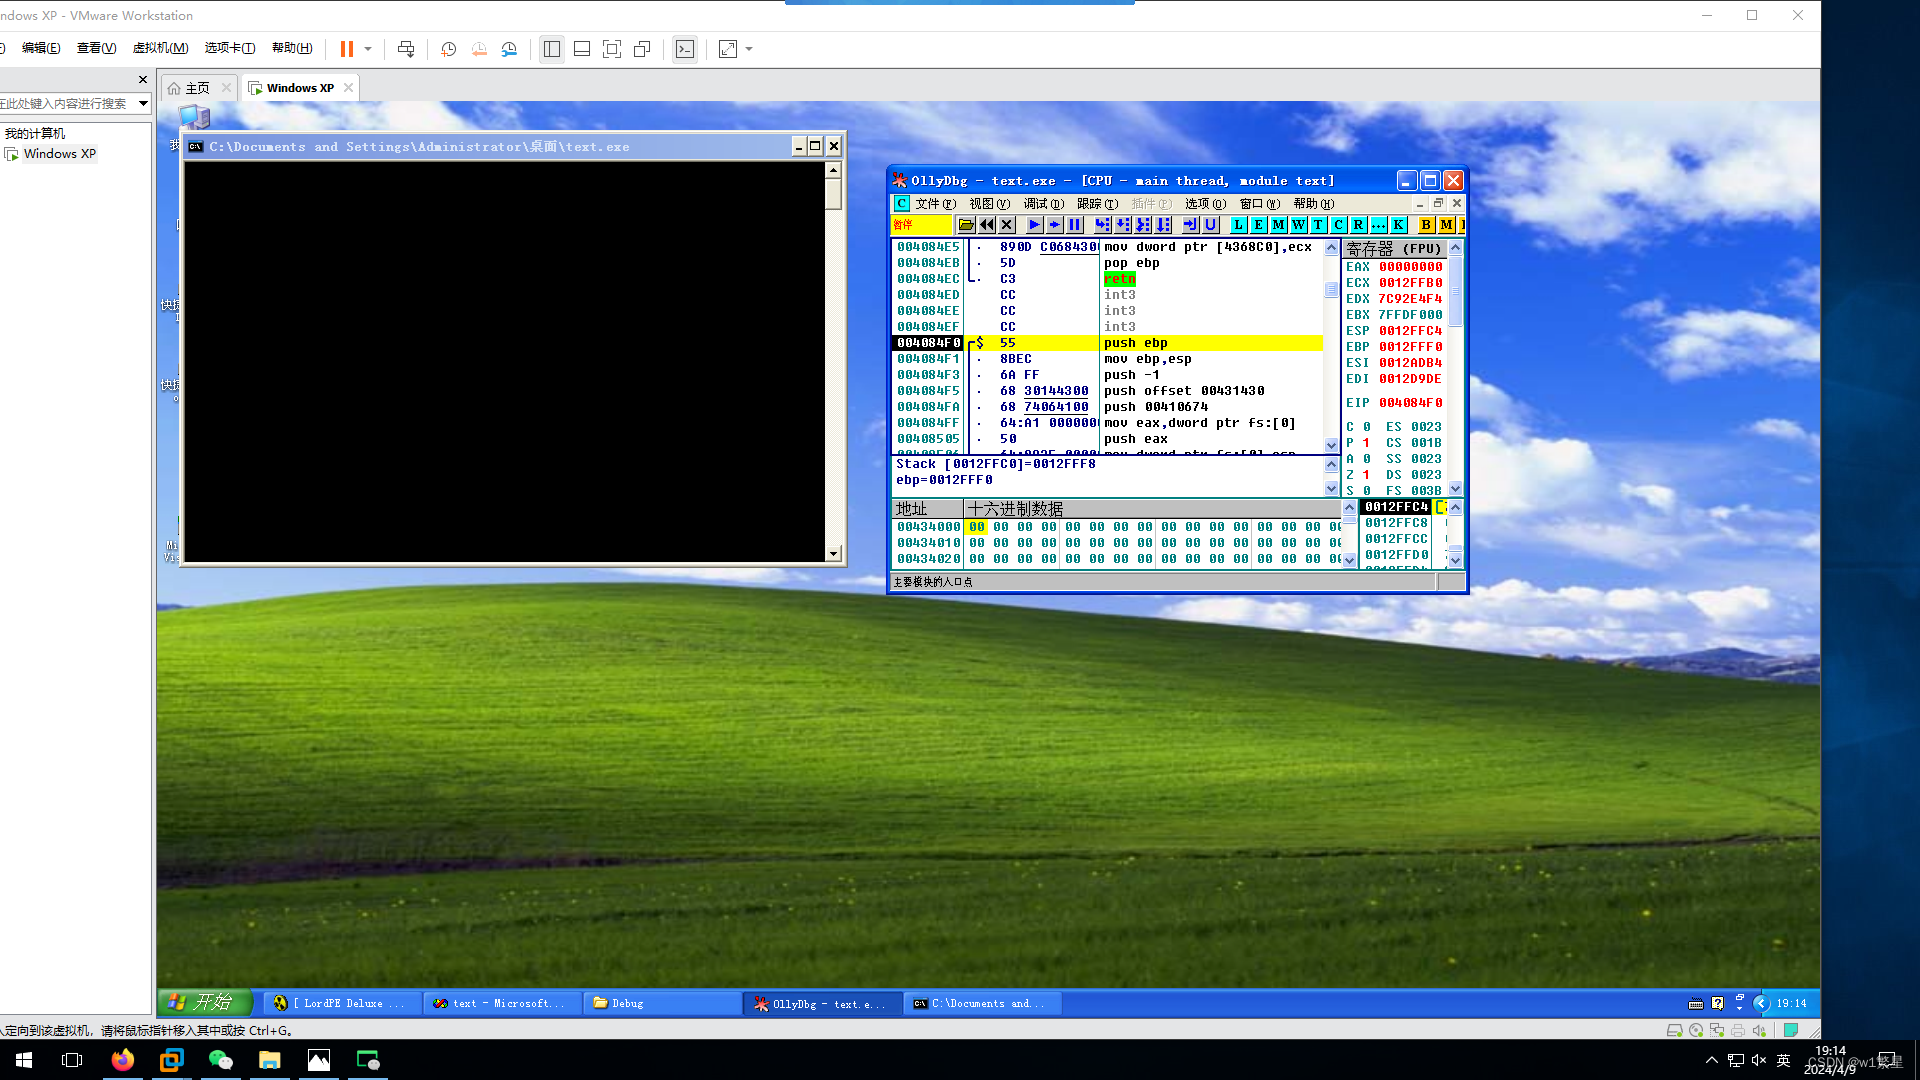Click OllyDbg's restart program rewind icon
Viewport: 1920px width, 1080px height.
[x=987, y=225]
